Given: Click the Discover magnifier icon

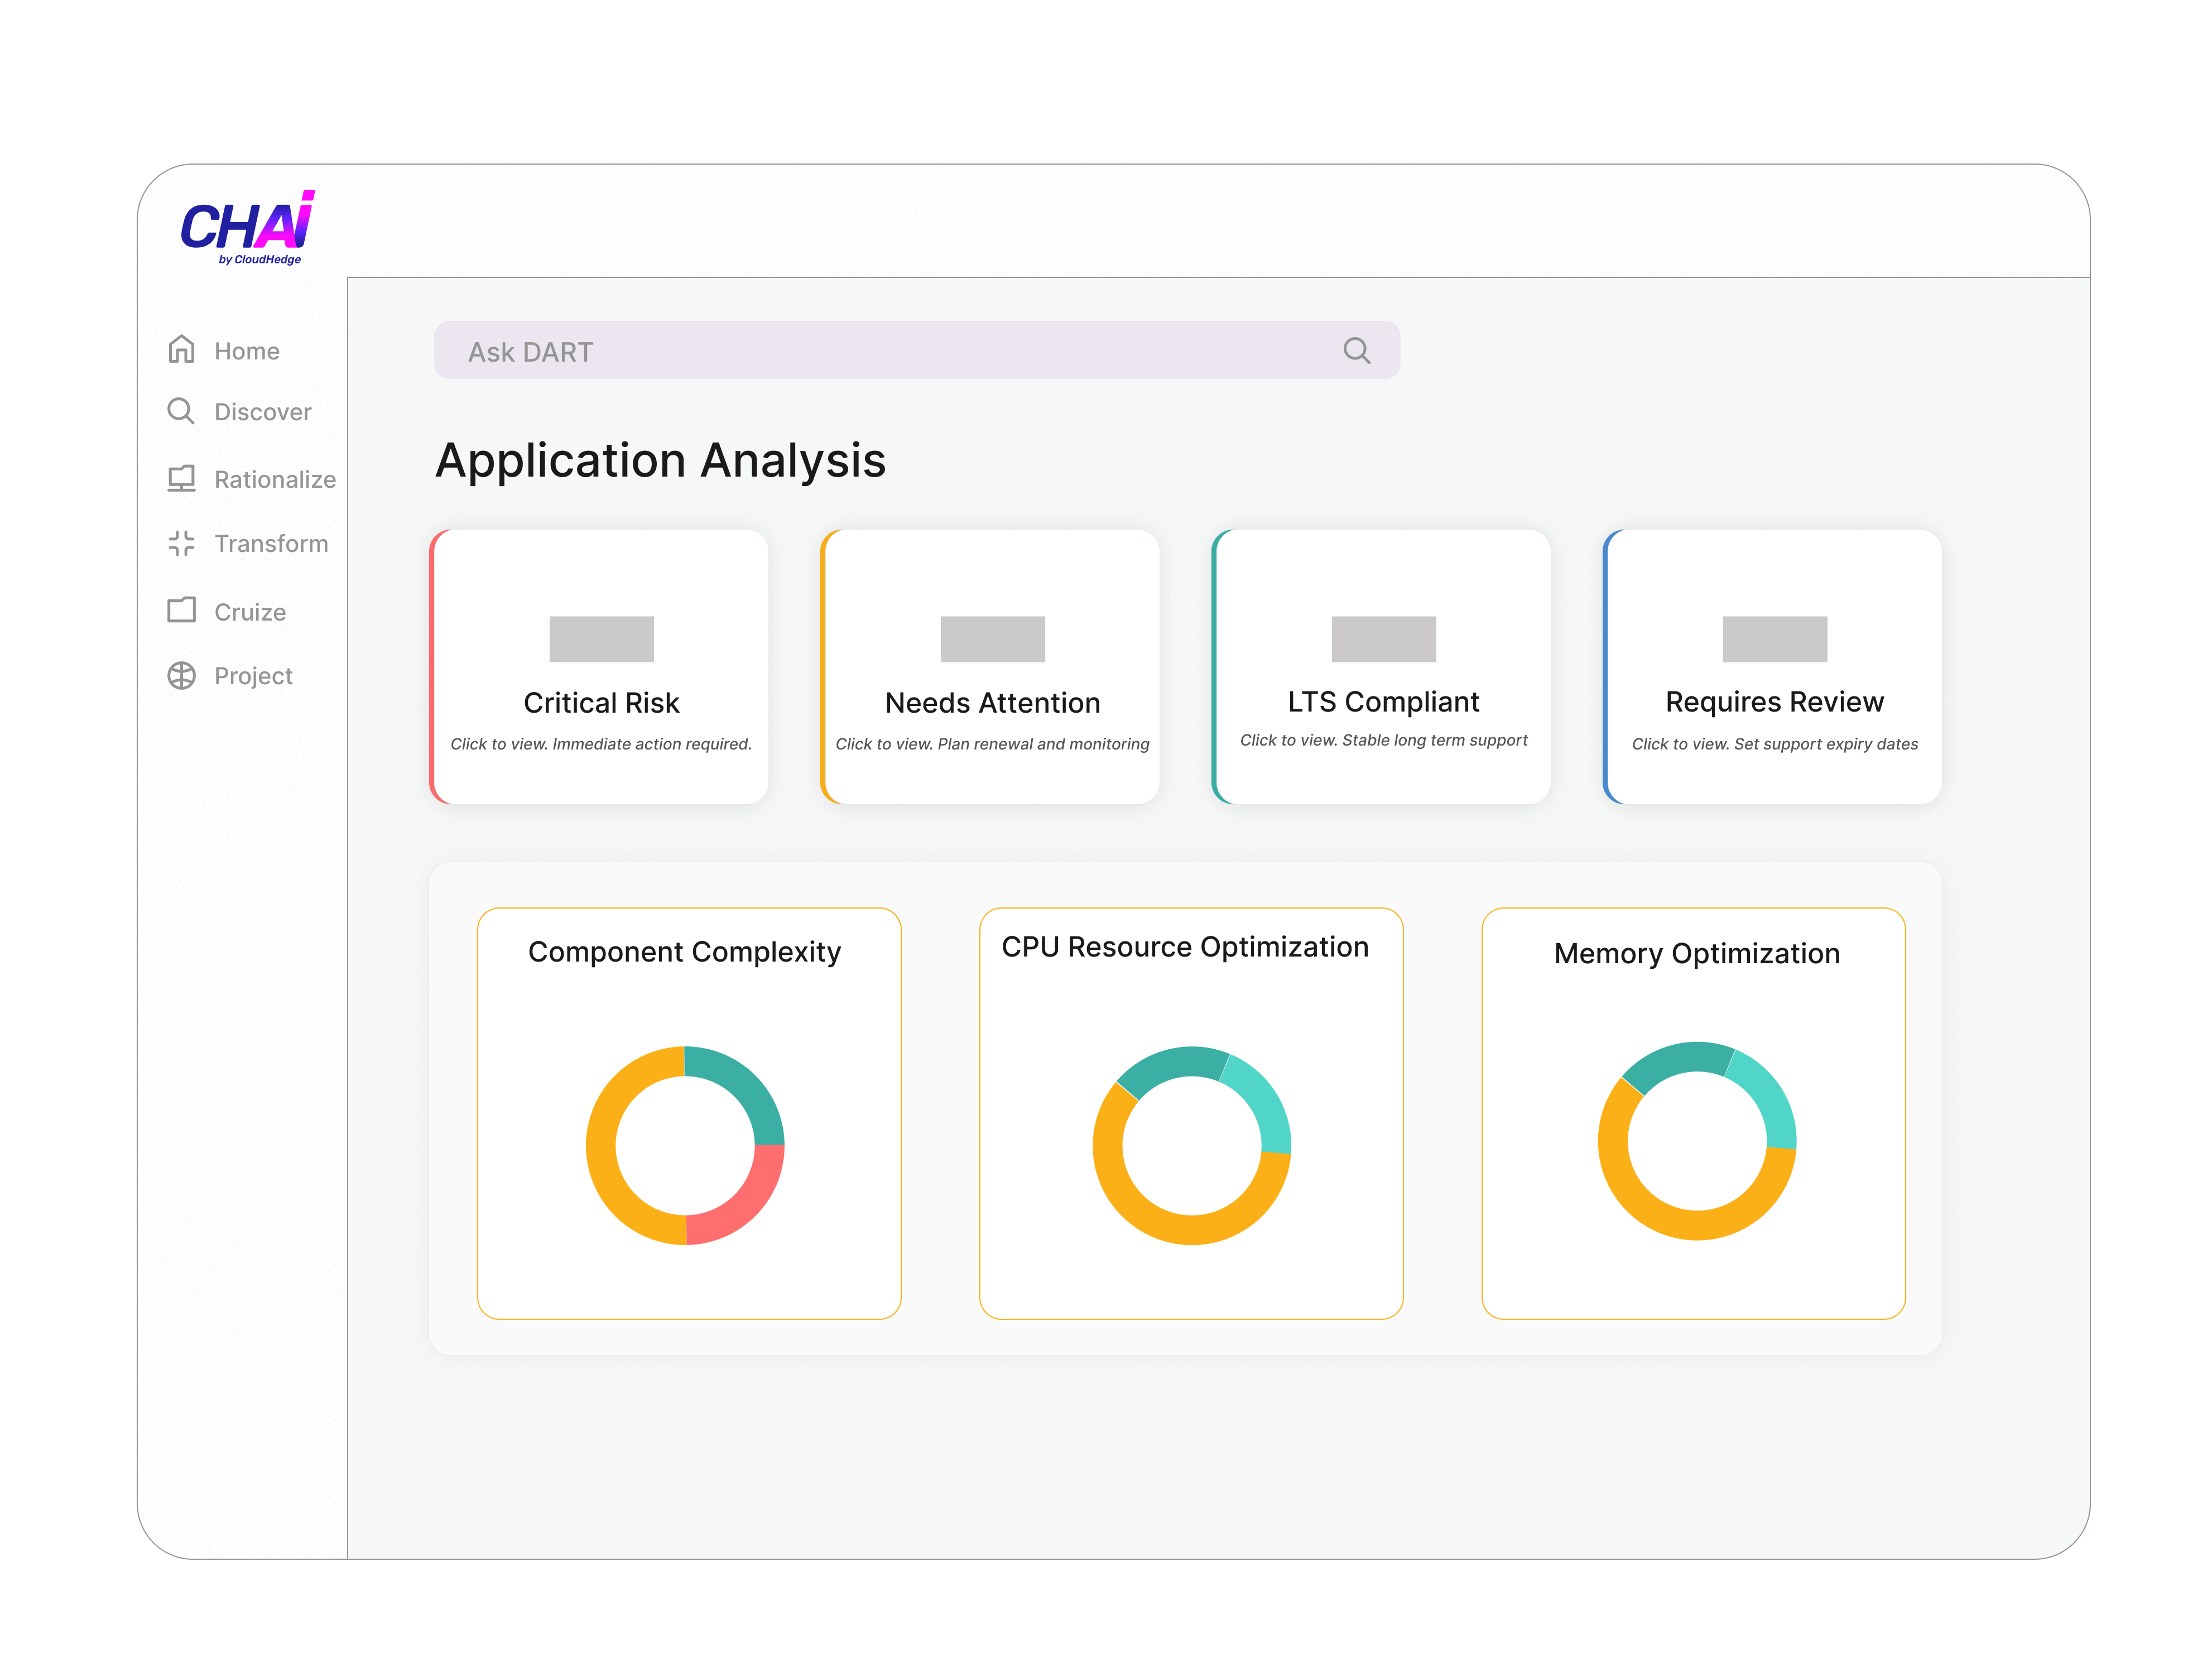Looking at the screenshot, I should pos(181,411).
